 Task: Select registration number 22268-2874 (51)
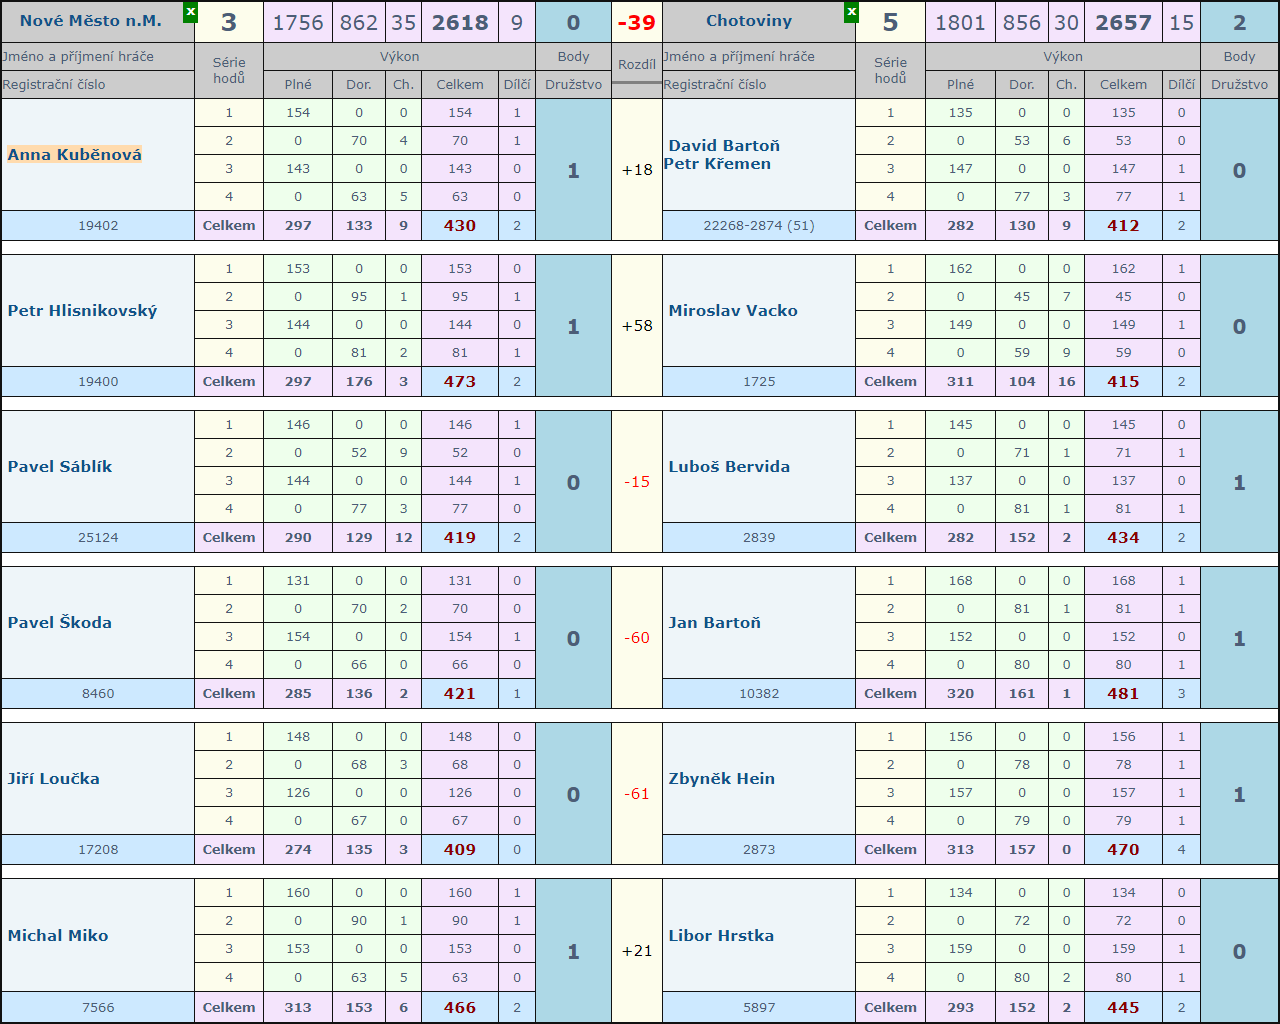[759, 226]
